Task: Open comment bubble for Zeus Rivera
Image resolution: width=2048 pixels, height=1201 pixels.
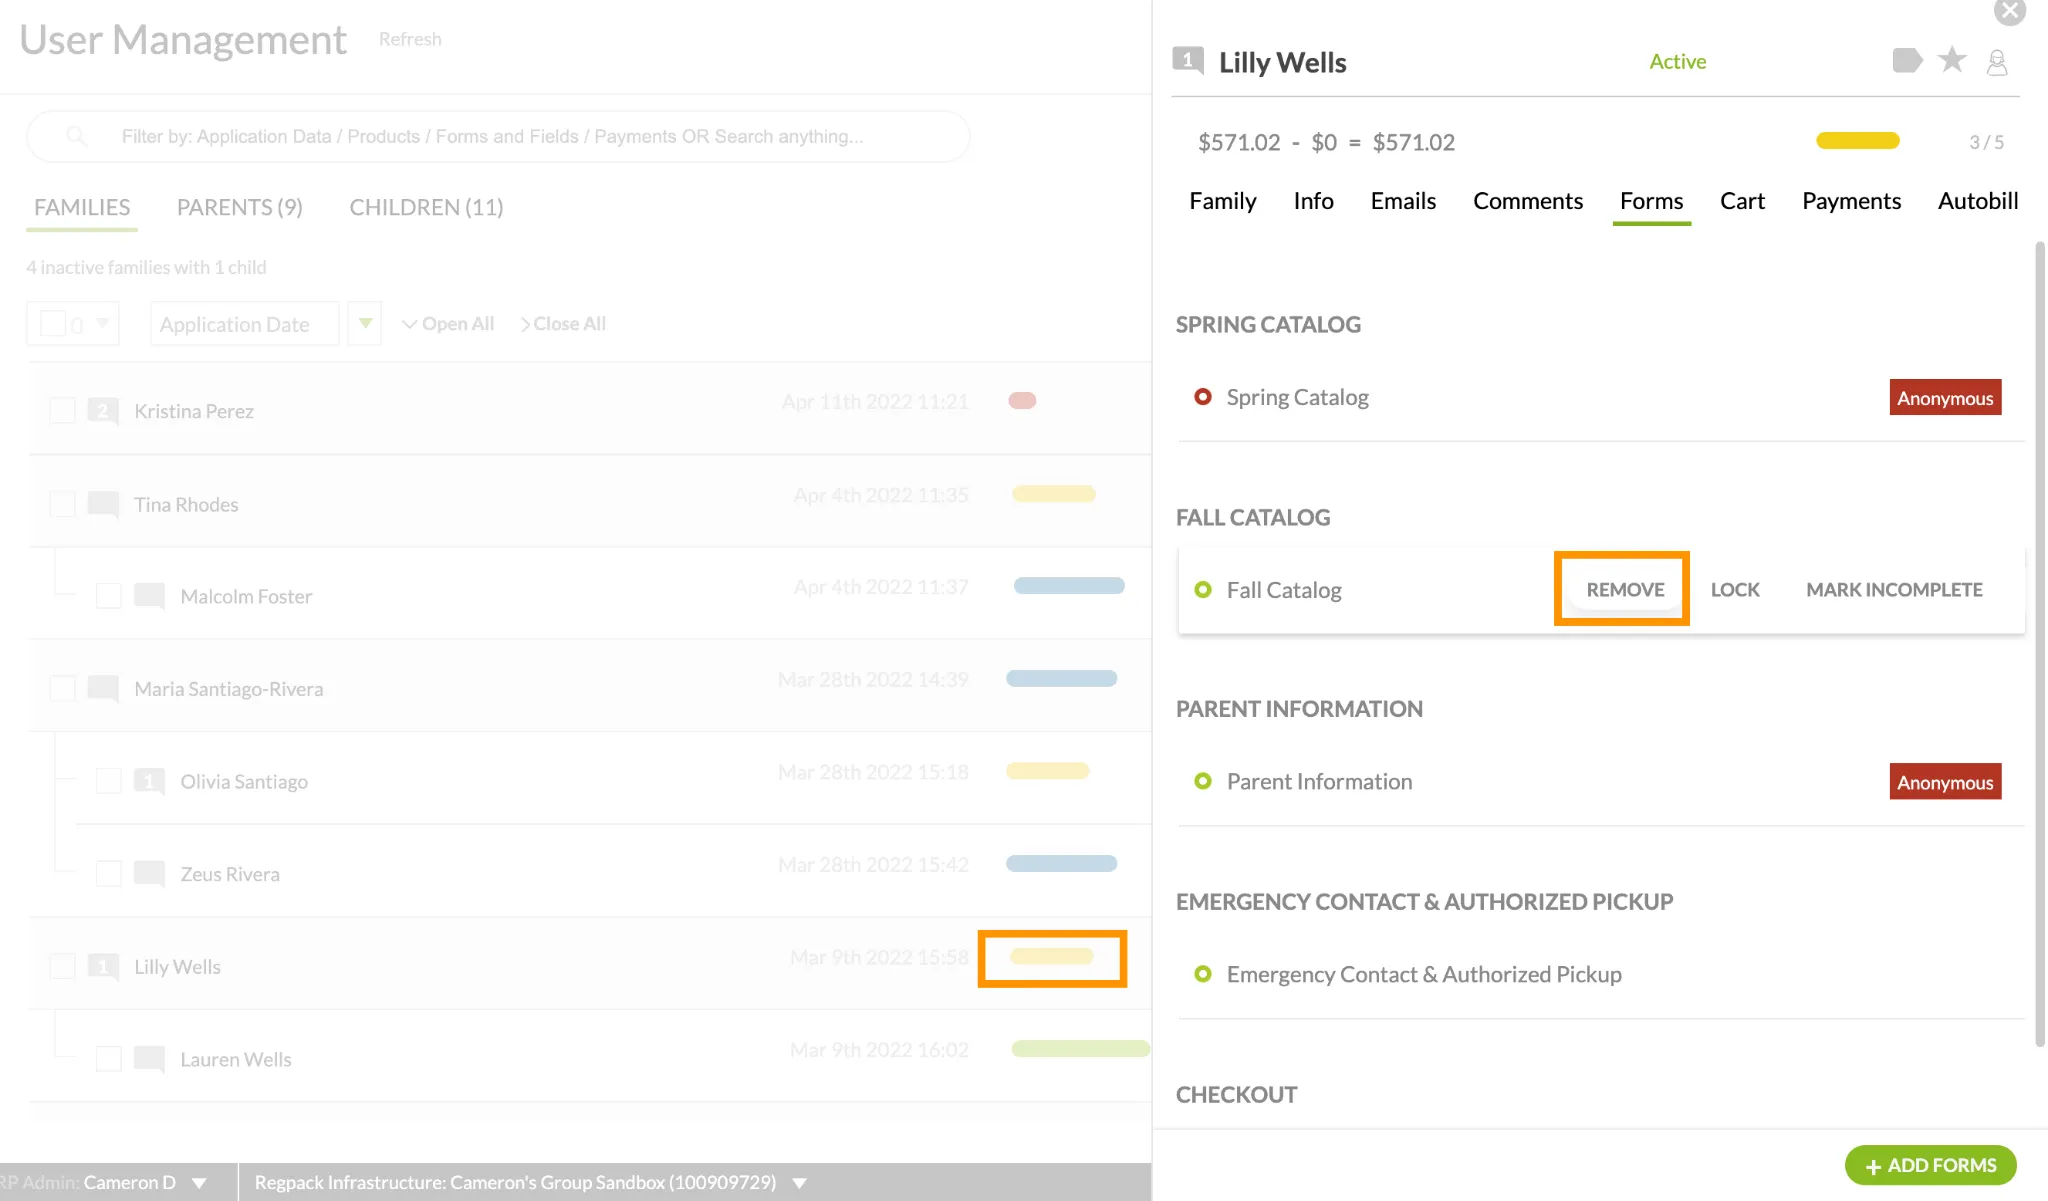Action: (x=149, y=874)
